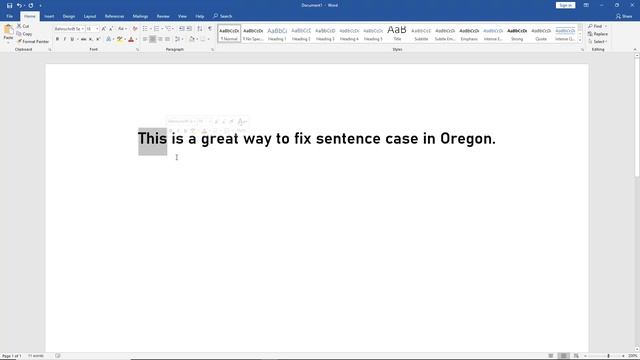This screenshot has width=640, height=360.
Task: Apply the Heading 1 style
Action: tap(277, 33)
